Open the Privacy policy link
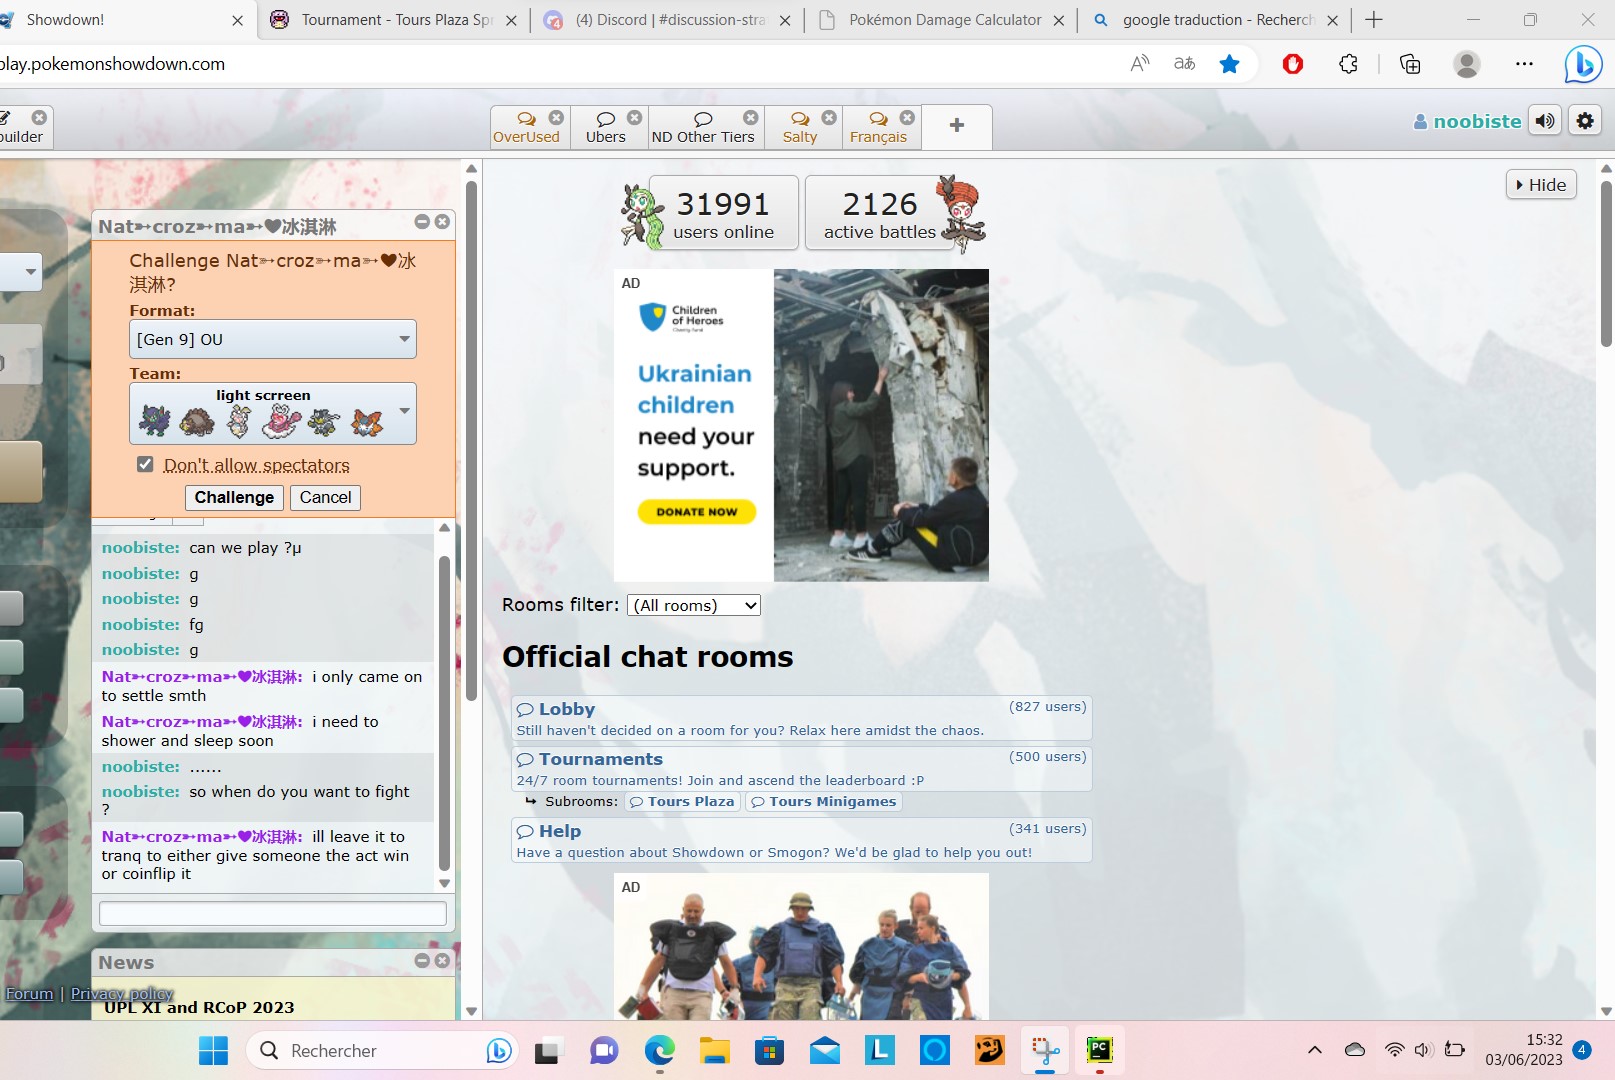This screenshot has height=1080, width=1615. click(122, 993)
